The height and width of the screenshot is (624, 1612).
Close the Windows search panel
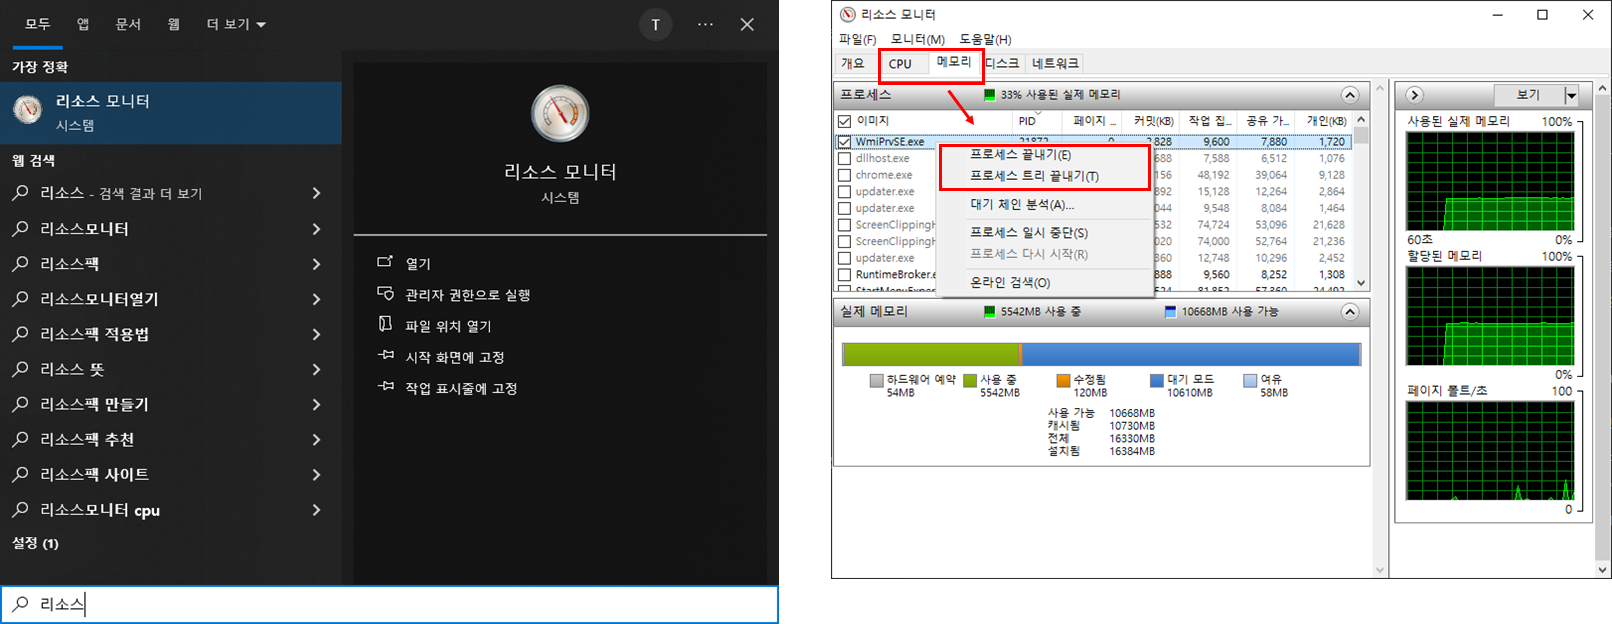click(x=747, y=24)
